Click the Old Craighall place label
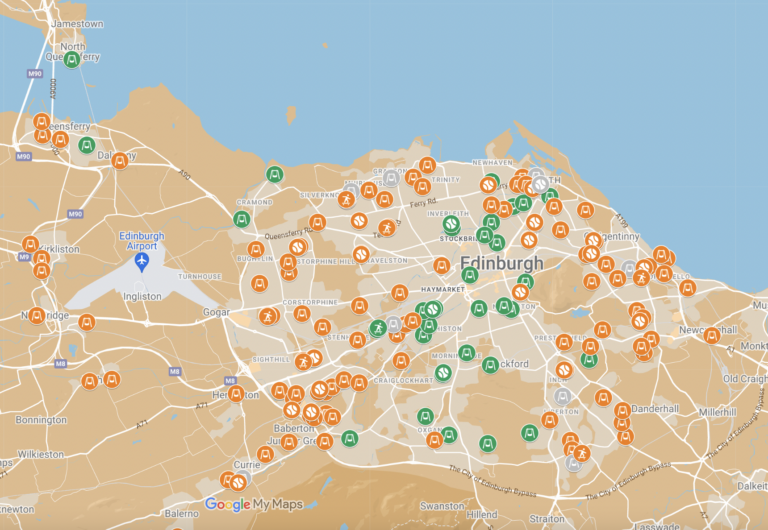The height and width of the screenshot is (530, 768). [x=745, y=379]
